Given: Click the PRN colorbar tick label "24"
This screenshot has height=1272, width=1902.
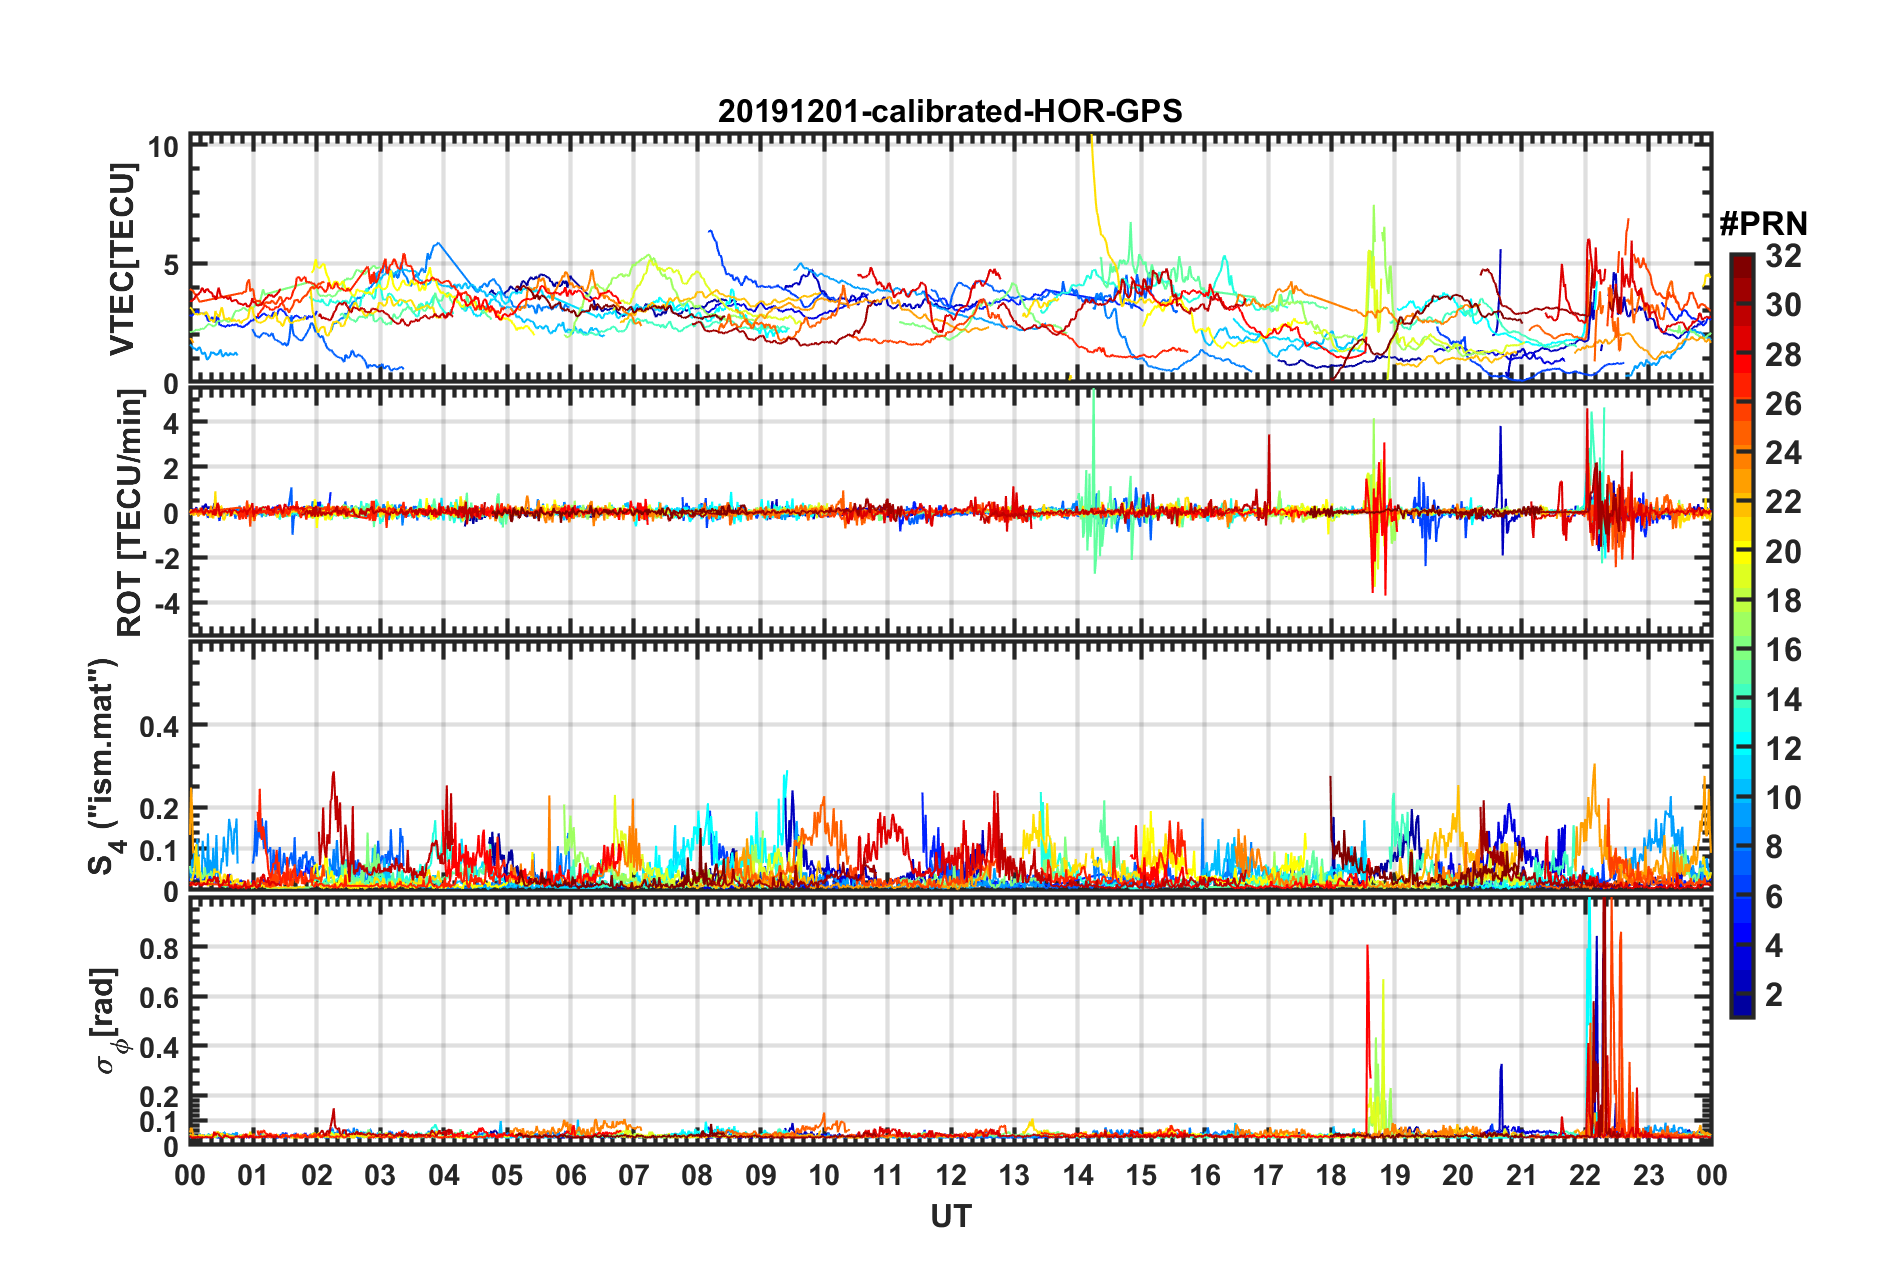Looking at the screenshot, I should [x=1783, y=453].
